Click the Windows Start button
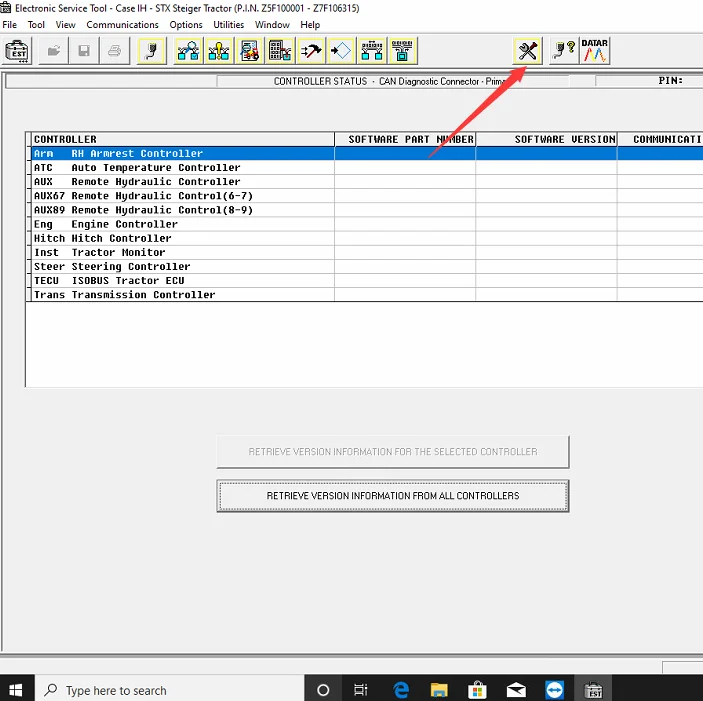The height and width of the screenshot is (701, 703). tap(16, 690)
